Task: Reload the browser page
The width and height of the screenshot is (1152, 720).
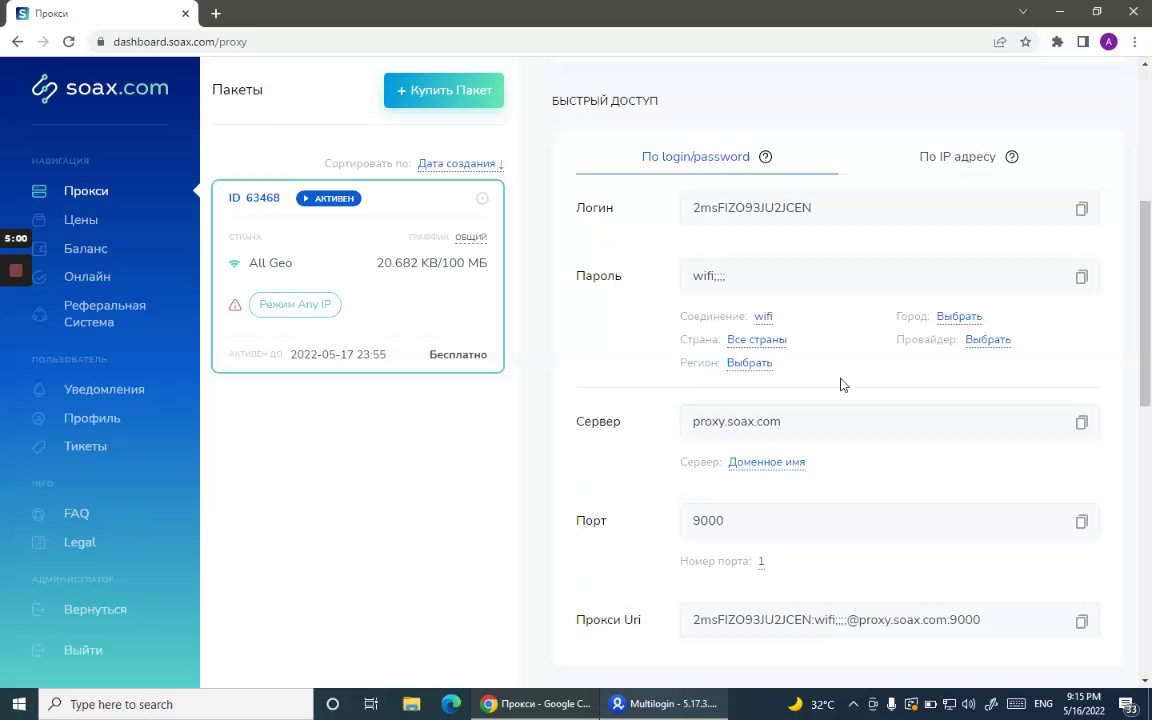Action: pyautogui.click(x=68, y=42)
